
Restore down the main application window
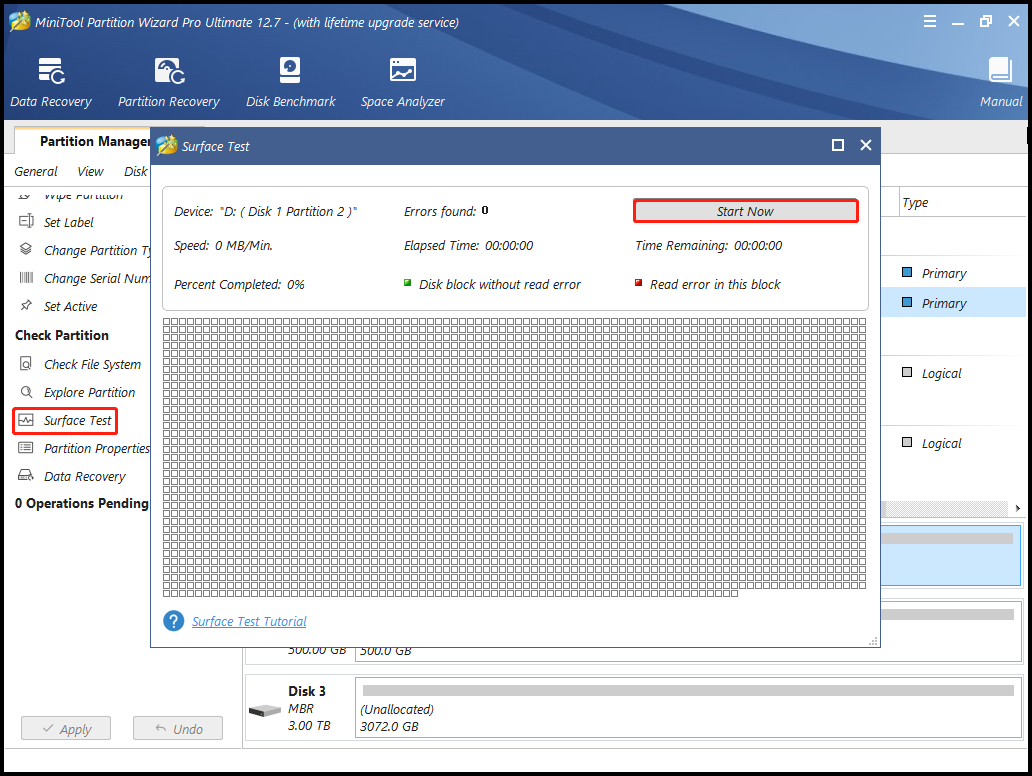(x=985, y=22)
